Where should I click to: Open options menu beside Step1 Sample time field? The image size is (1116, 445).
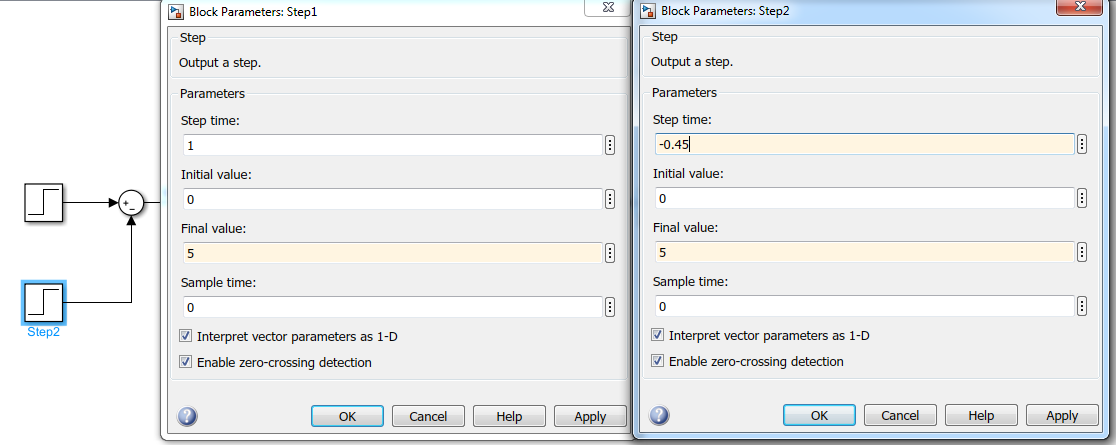pyautogui.click(x=610, y=307)
